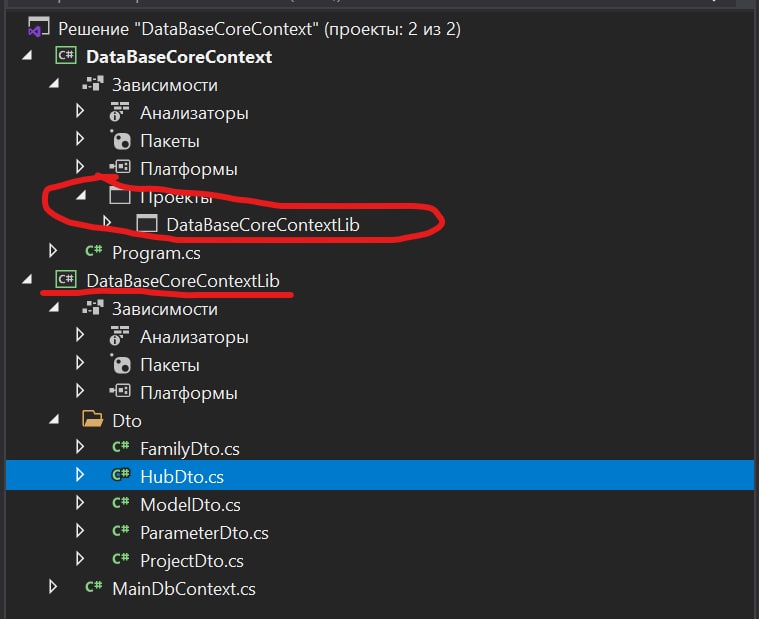759x619 pixels.
Task: Click the Анализаторы label under the DataBaseCoreContext project
Action: click(x=194, y=113)
